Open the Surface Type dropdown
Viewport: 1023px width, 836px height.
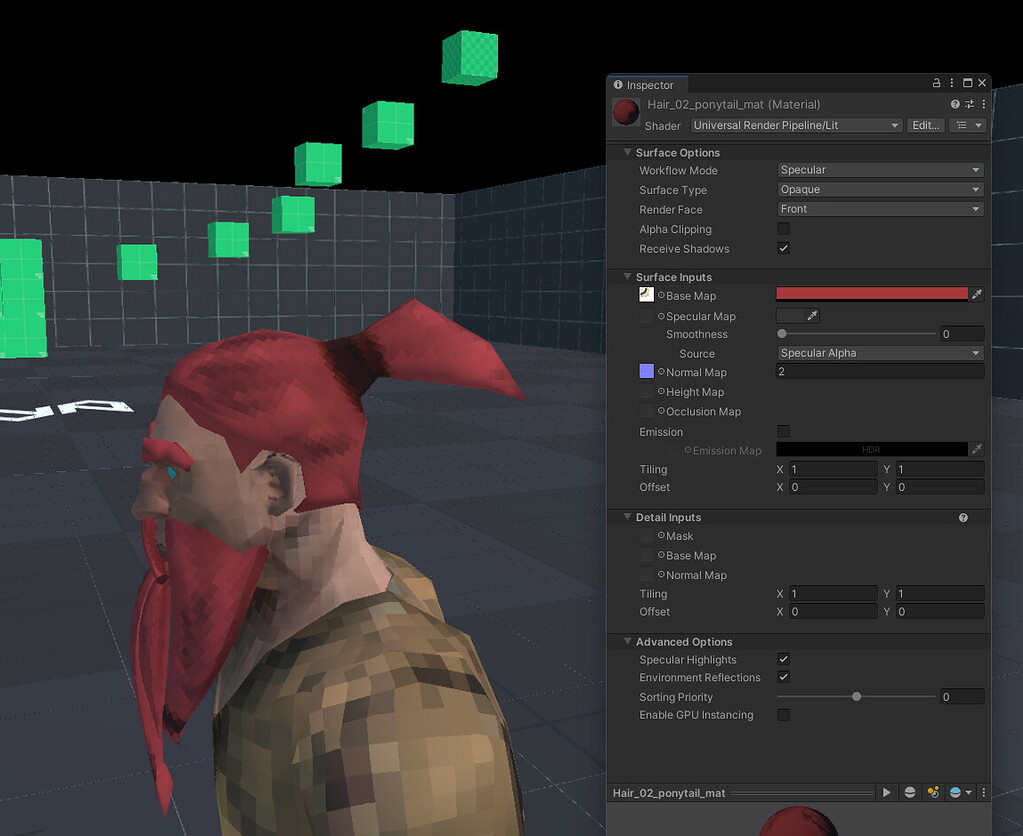pyautogui.click(x=879, y=189)
